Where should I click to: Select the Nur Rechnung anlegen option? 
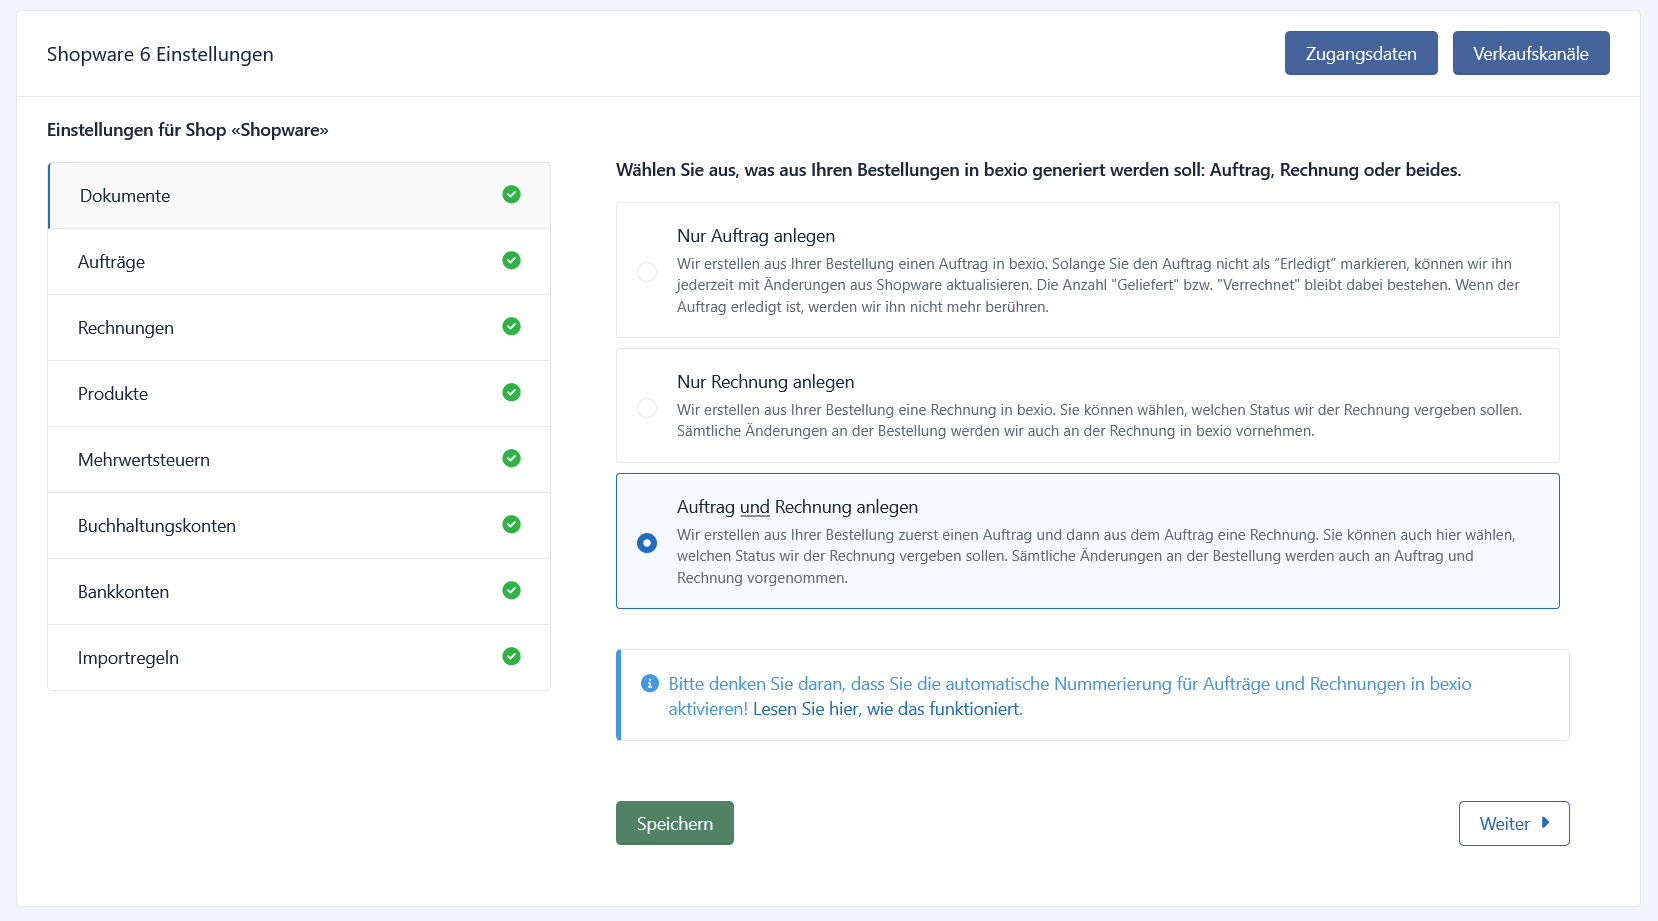[646, 408]
